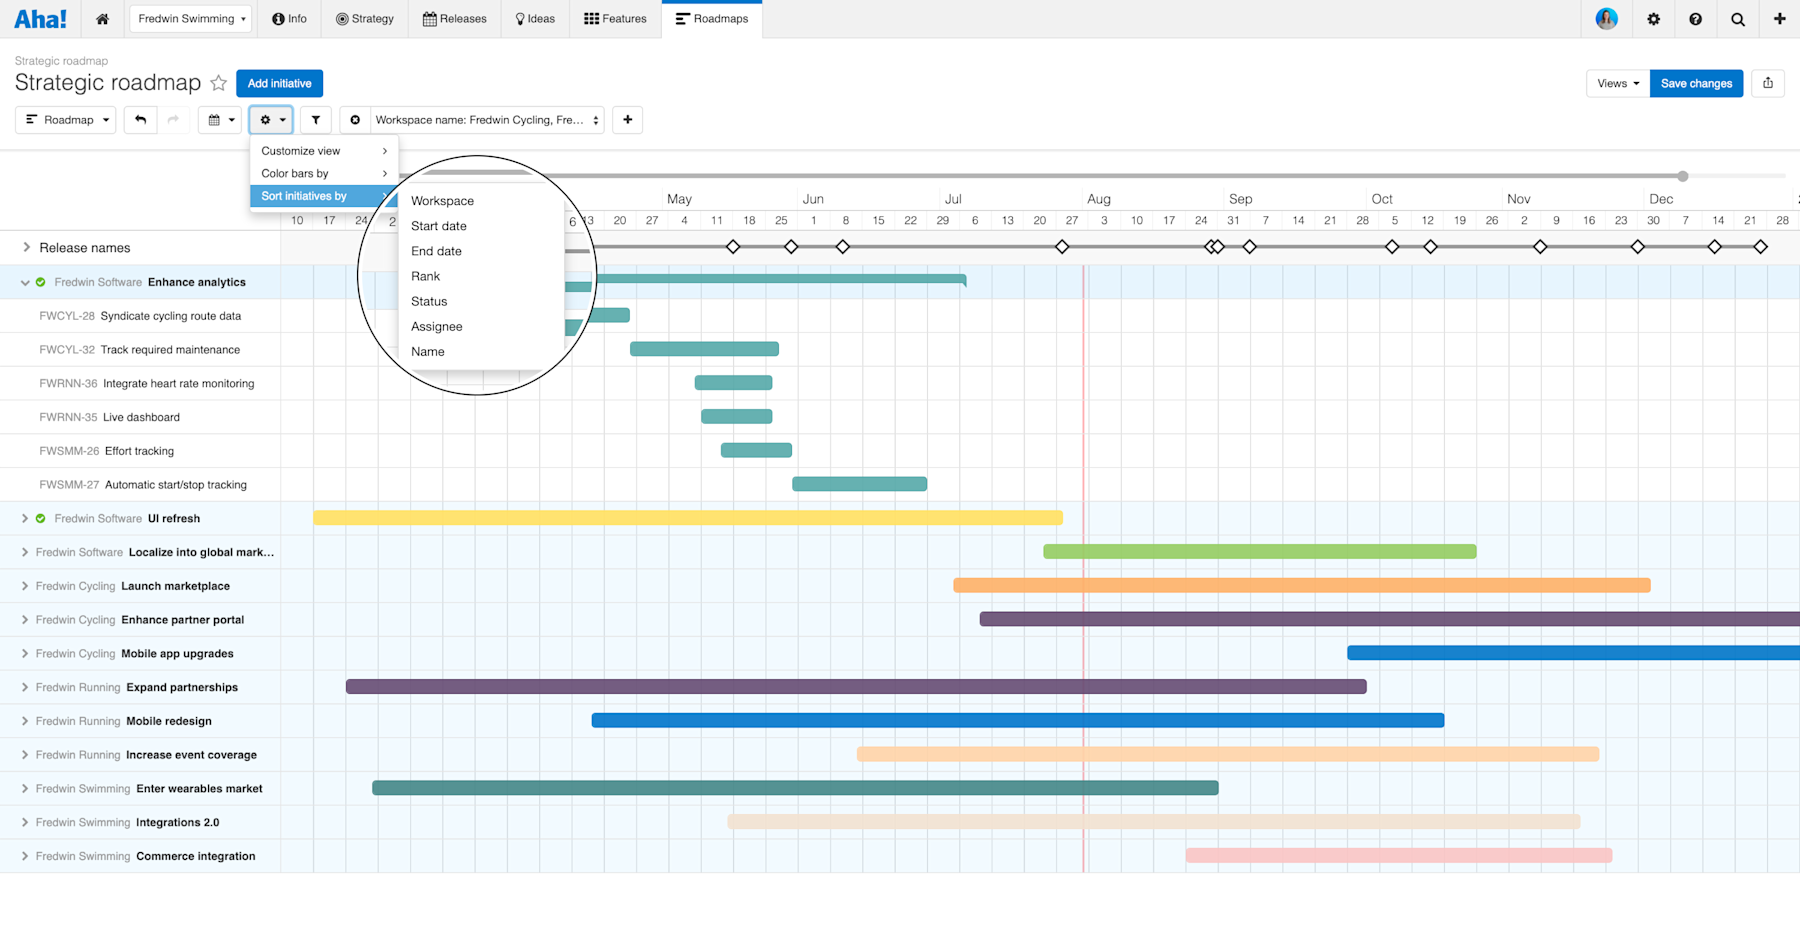Click the Ideas lightbulb icon

click(x=519, y=18)
